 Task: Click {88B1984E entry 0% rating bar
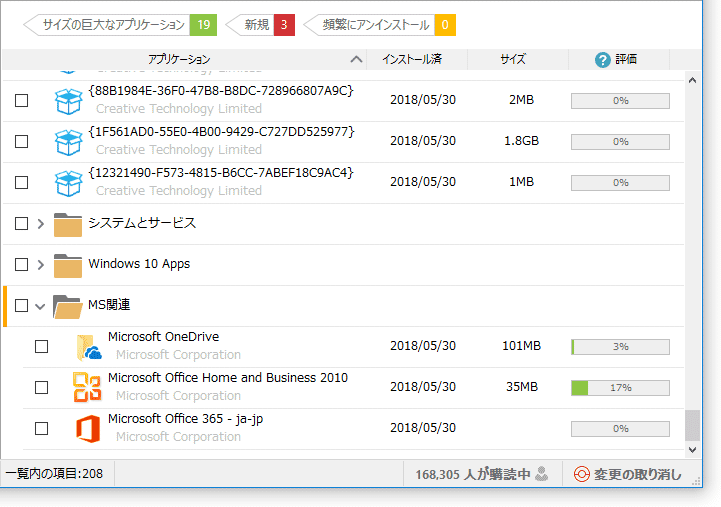pyautogui.click(x=620, y=101)
